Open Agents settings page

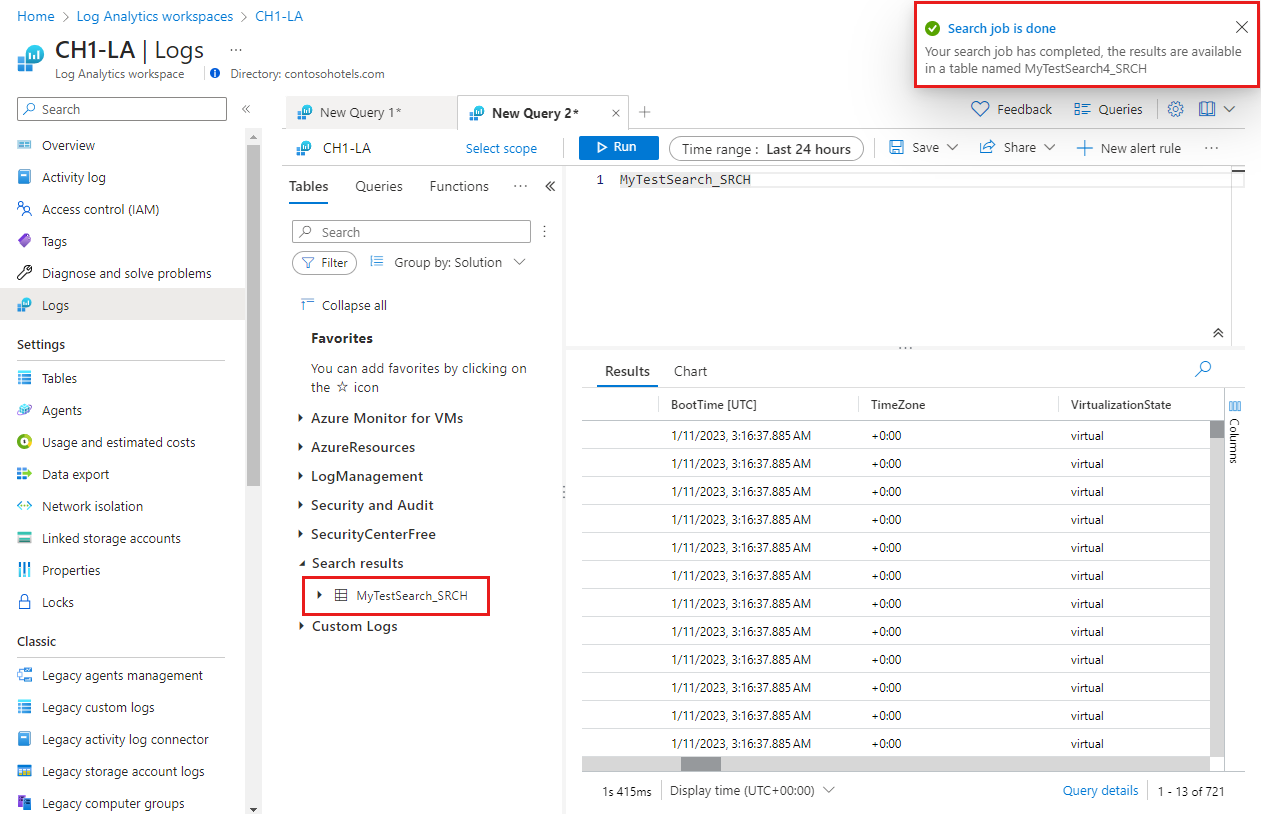click(61, 410)
